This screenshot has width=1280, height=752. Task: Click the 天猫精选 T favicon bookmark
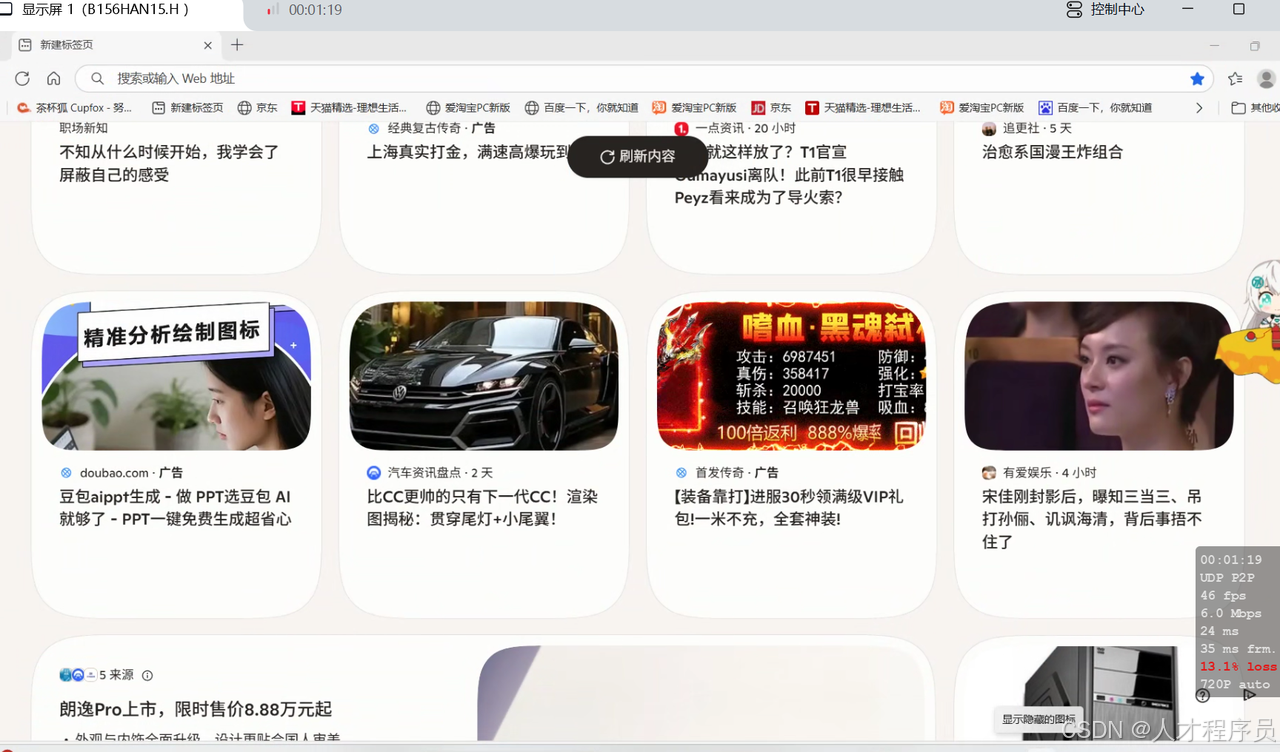(x=298, y=107)
